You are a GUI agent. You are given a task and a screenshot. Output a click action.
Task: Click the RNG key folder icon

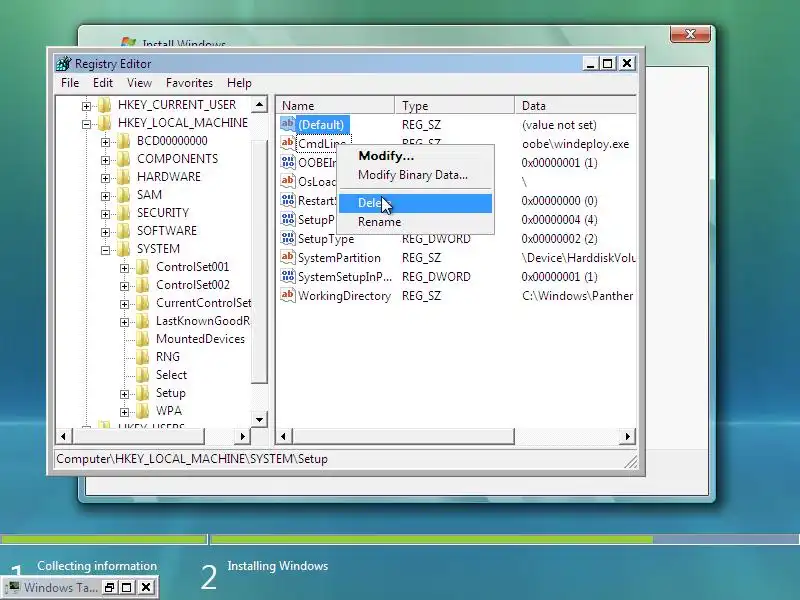coord(143,357)
